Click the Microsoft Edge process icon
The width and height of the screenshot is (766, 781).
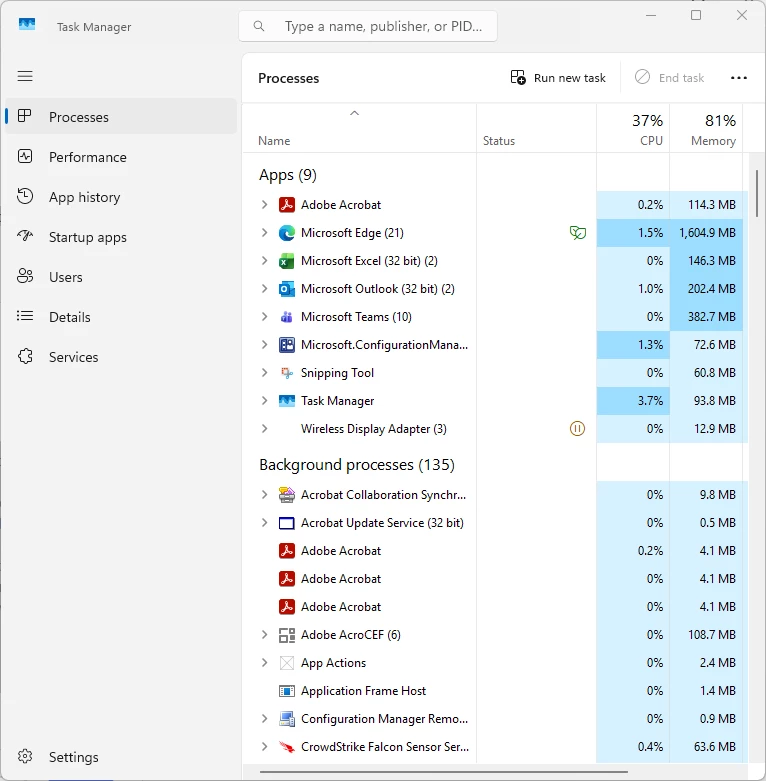[286, 233]
